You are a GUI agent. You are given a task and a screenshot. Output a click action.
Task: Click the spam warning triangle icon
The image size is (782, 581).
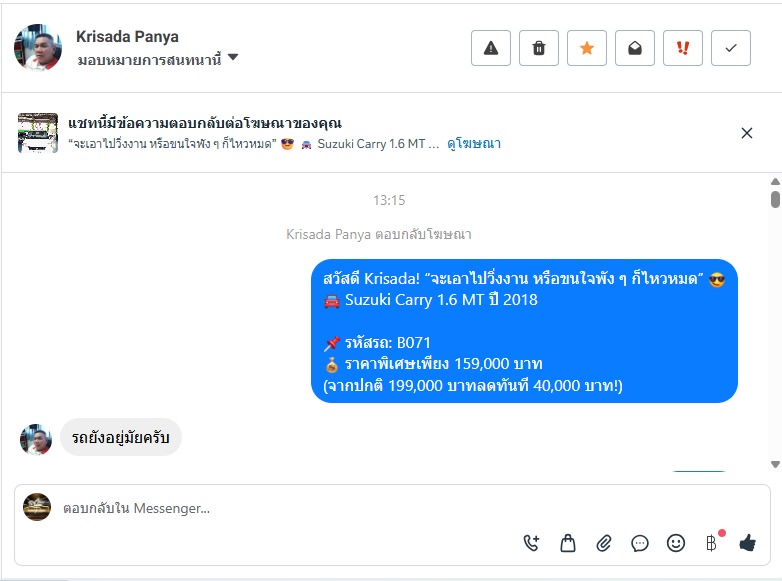tap(491, 48)
